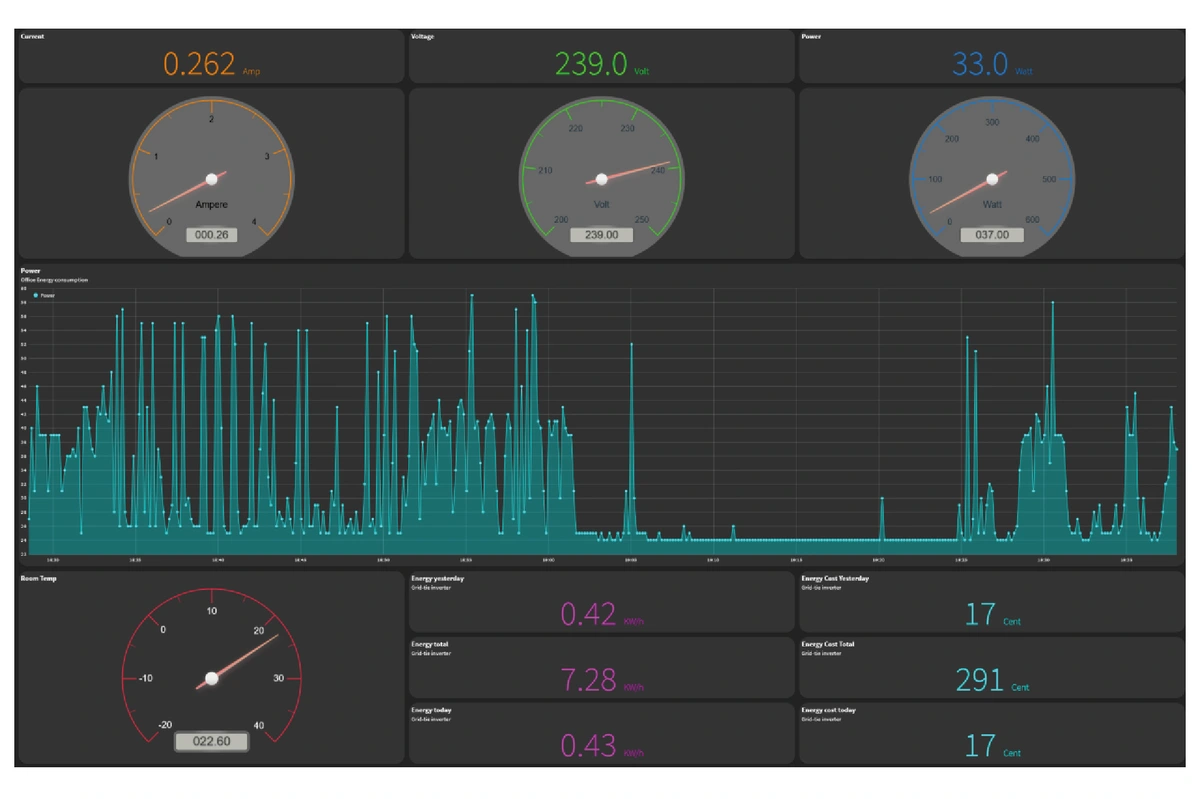1200x799 pixels.
Task: Click the center hub of the Ampere gauge
Action: point(211,179)
